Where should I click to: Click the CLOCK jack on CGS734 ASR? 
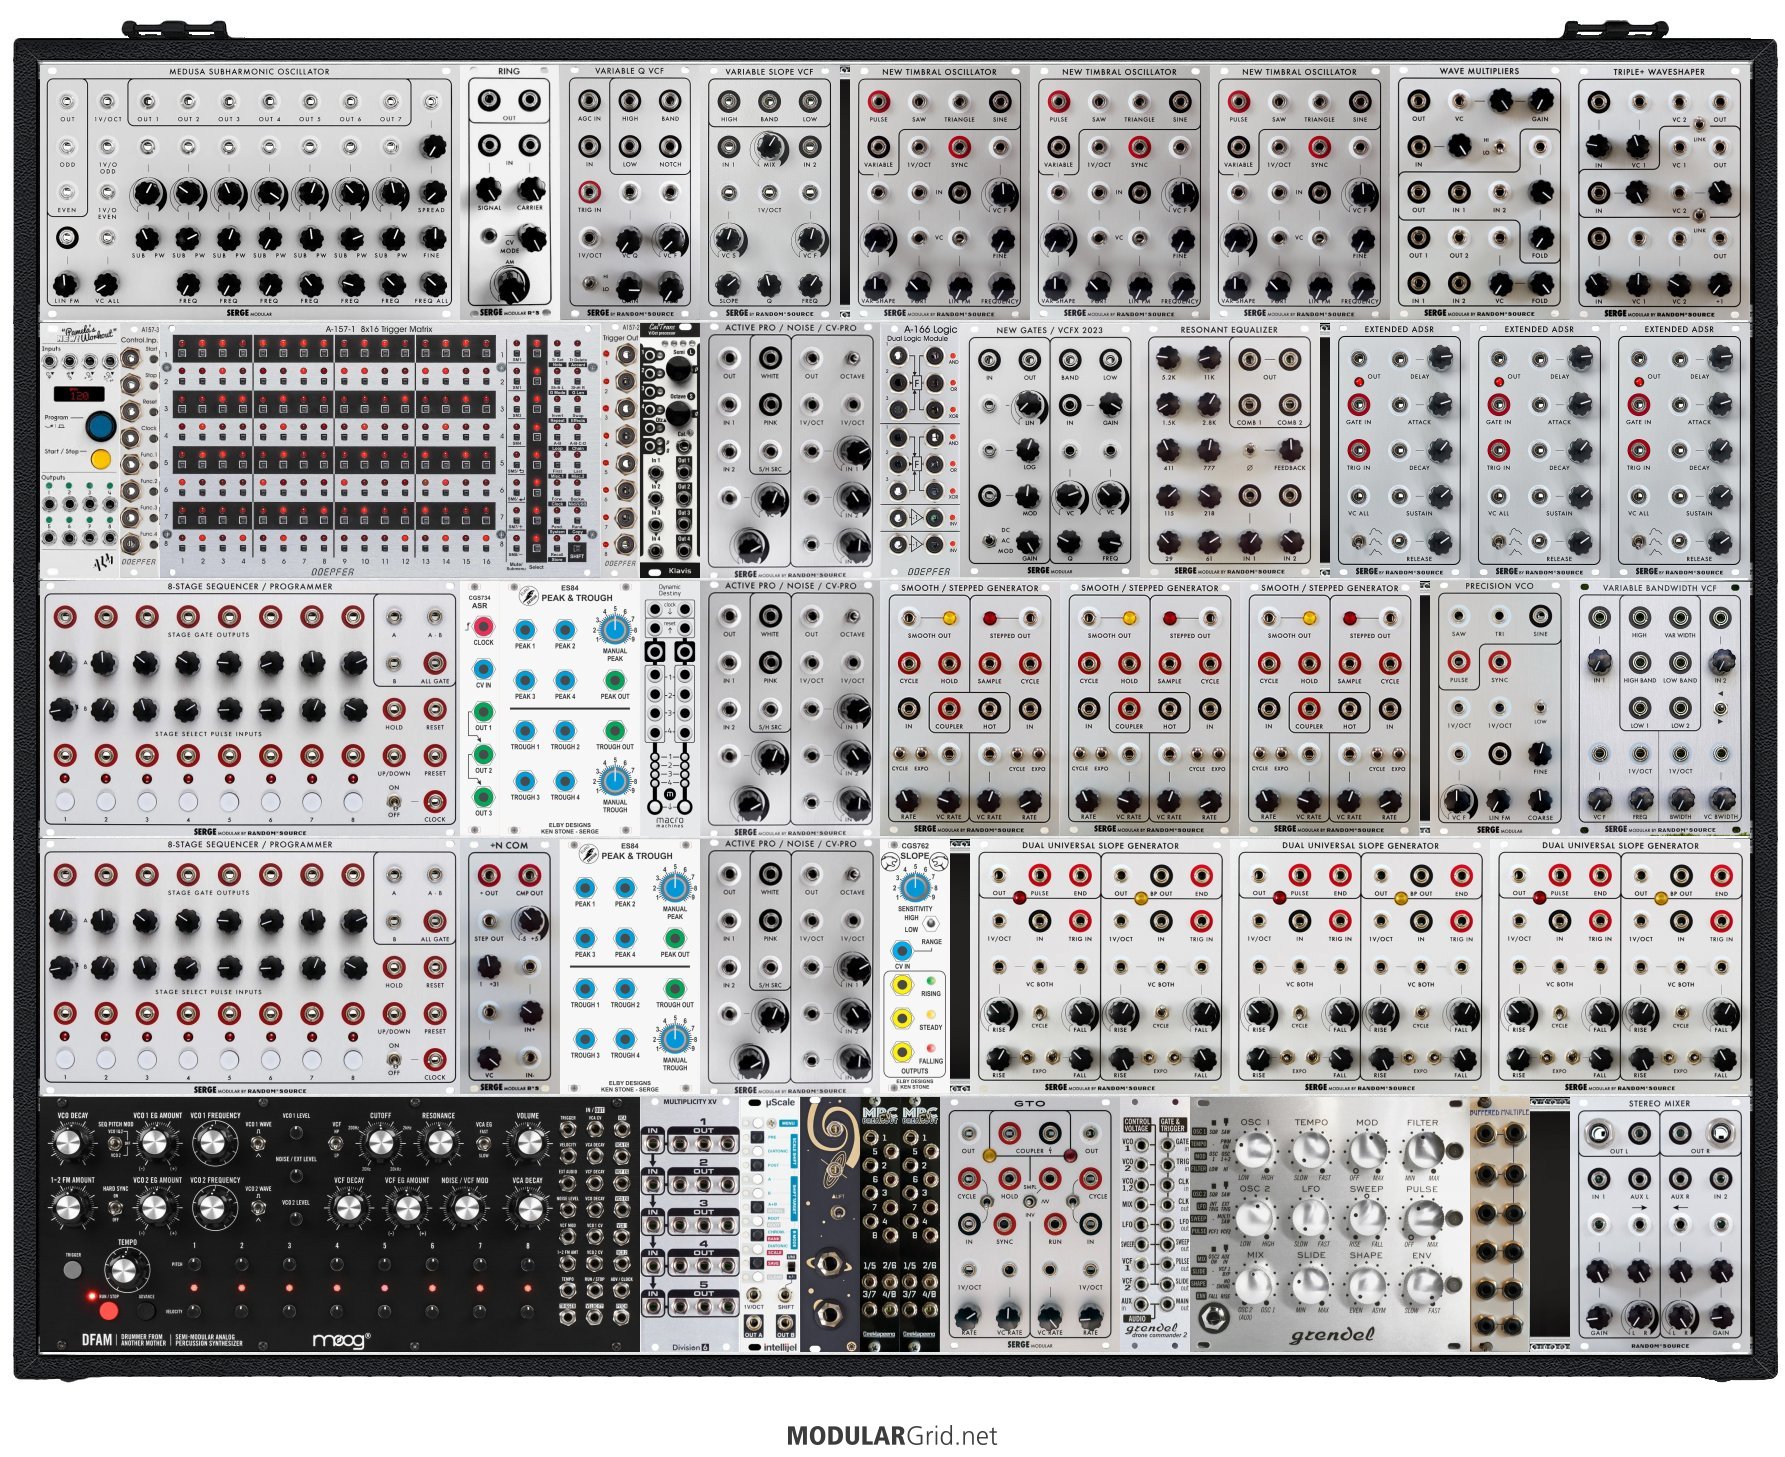483,627
